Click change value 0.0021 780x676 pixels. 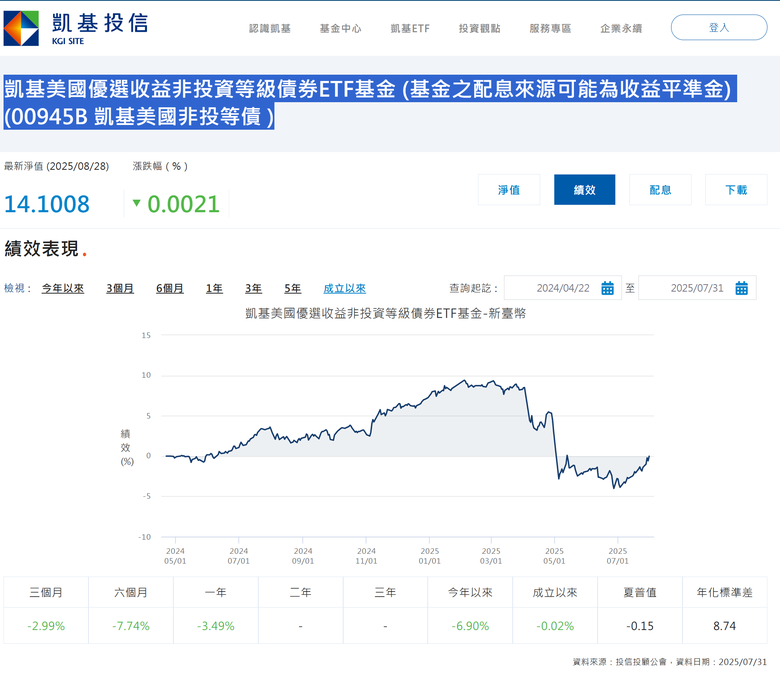[183, 204]
